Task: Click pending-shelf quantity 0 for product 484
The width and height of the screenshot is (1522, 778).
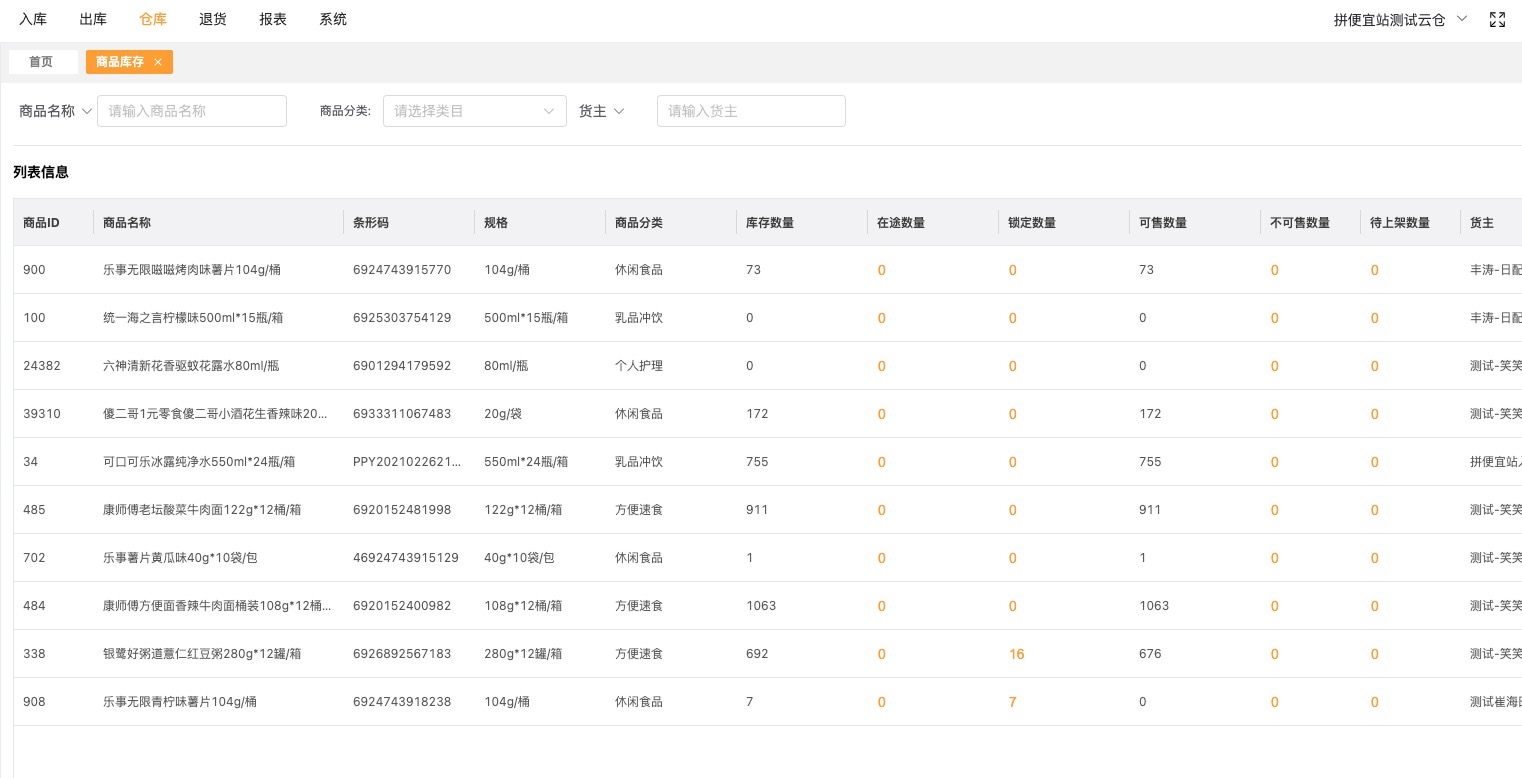Action: click(x=1375, y=606)
